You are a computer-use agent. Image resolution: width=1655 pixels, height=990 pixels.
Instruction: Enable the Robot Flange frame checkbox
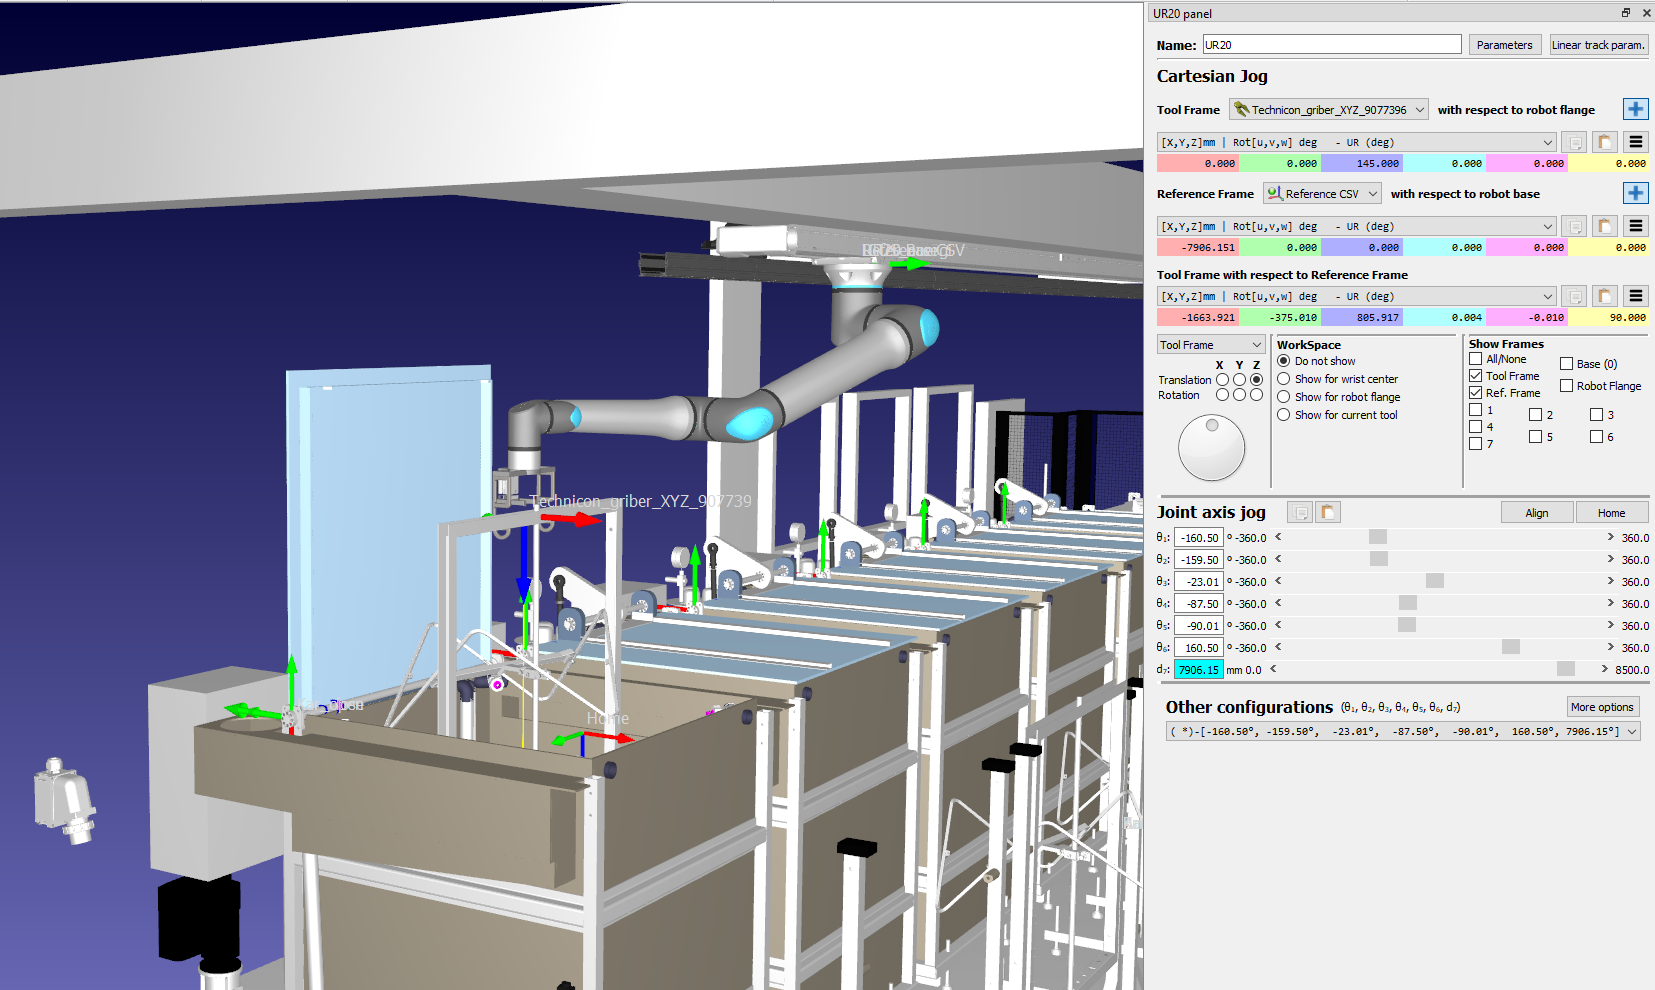pyautogui.click(x=1566, y=386)
